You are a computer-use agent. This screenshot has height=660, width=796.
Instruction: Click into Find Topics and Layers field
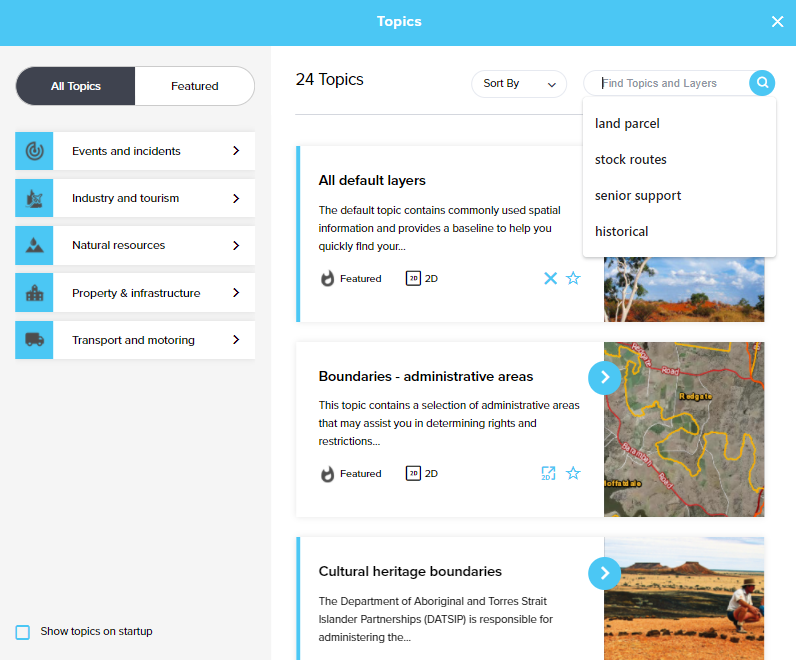pos(667,83)
